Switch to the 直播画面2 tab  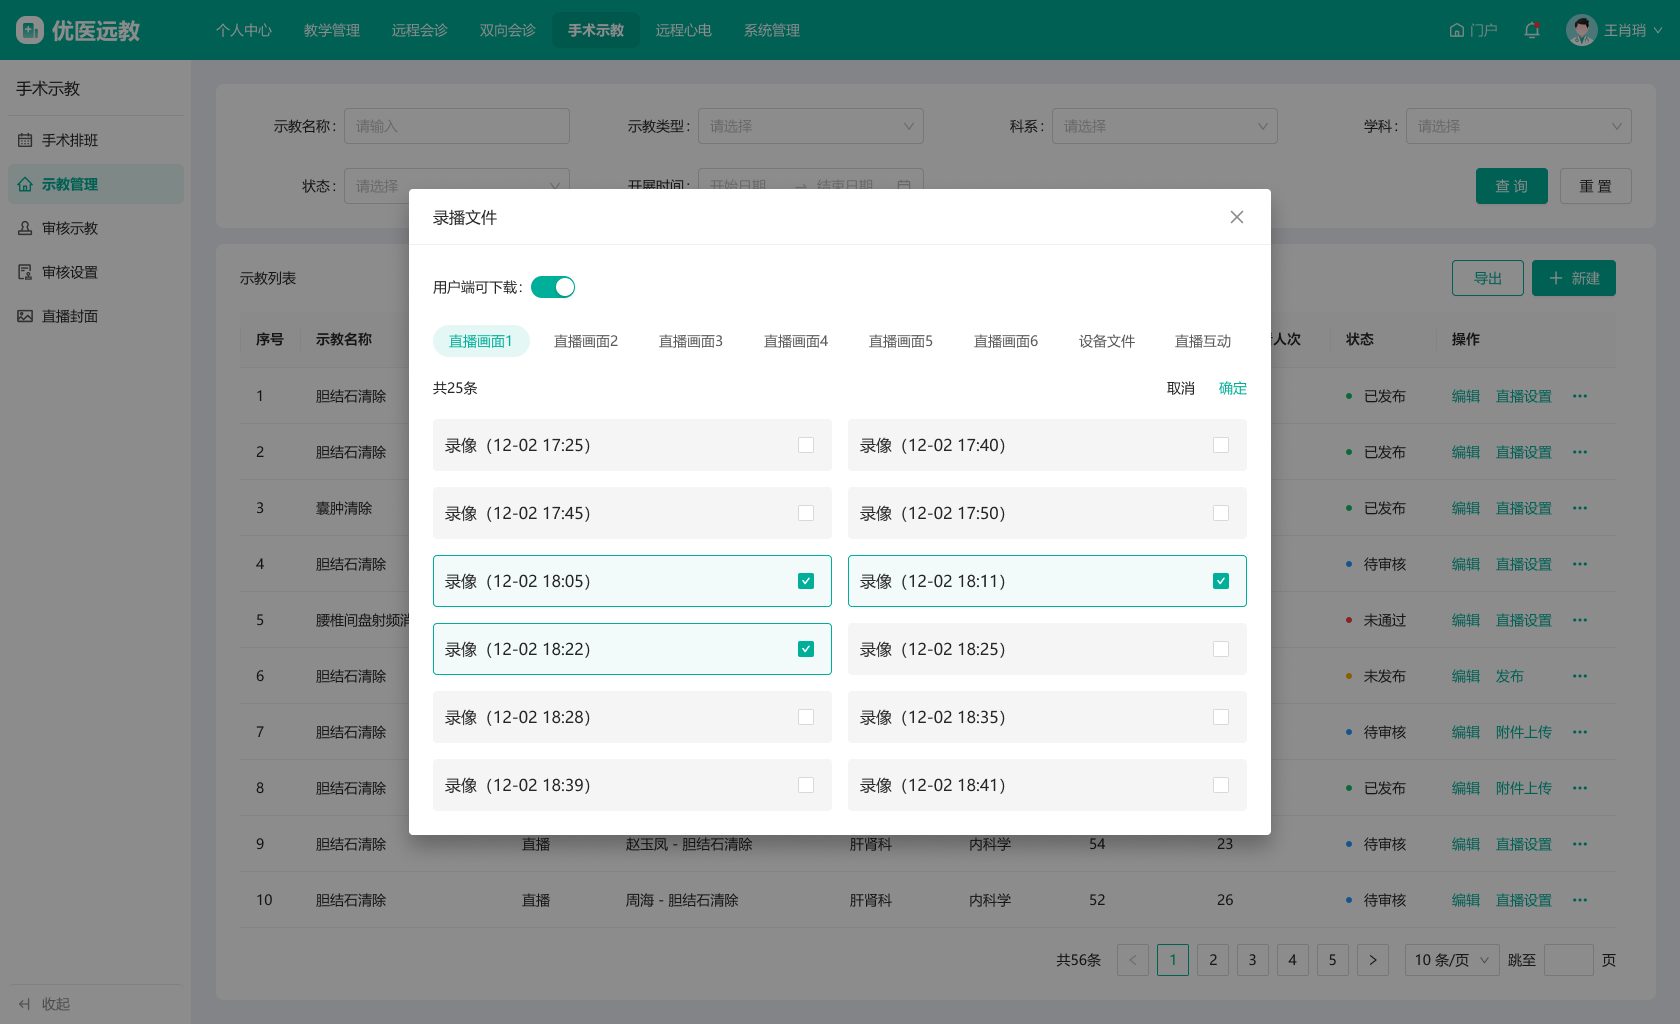tap(586, 341)
